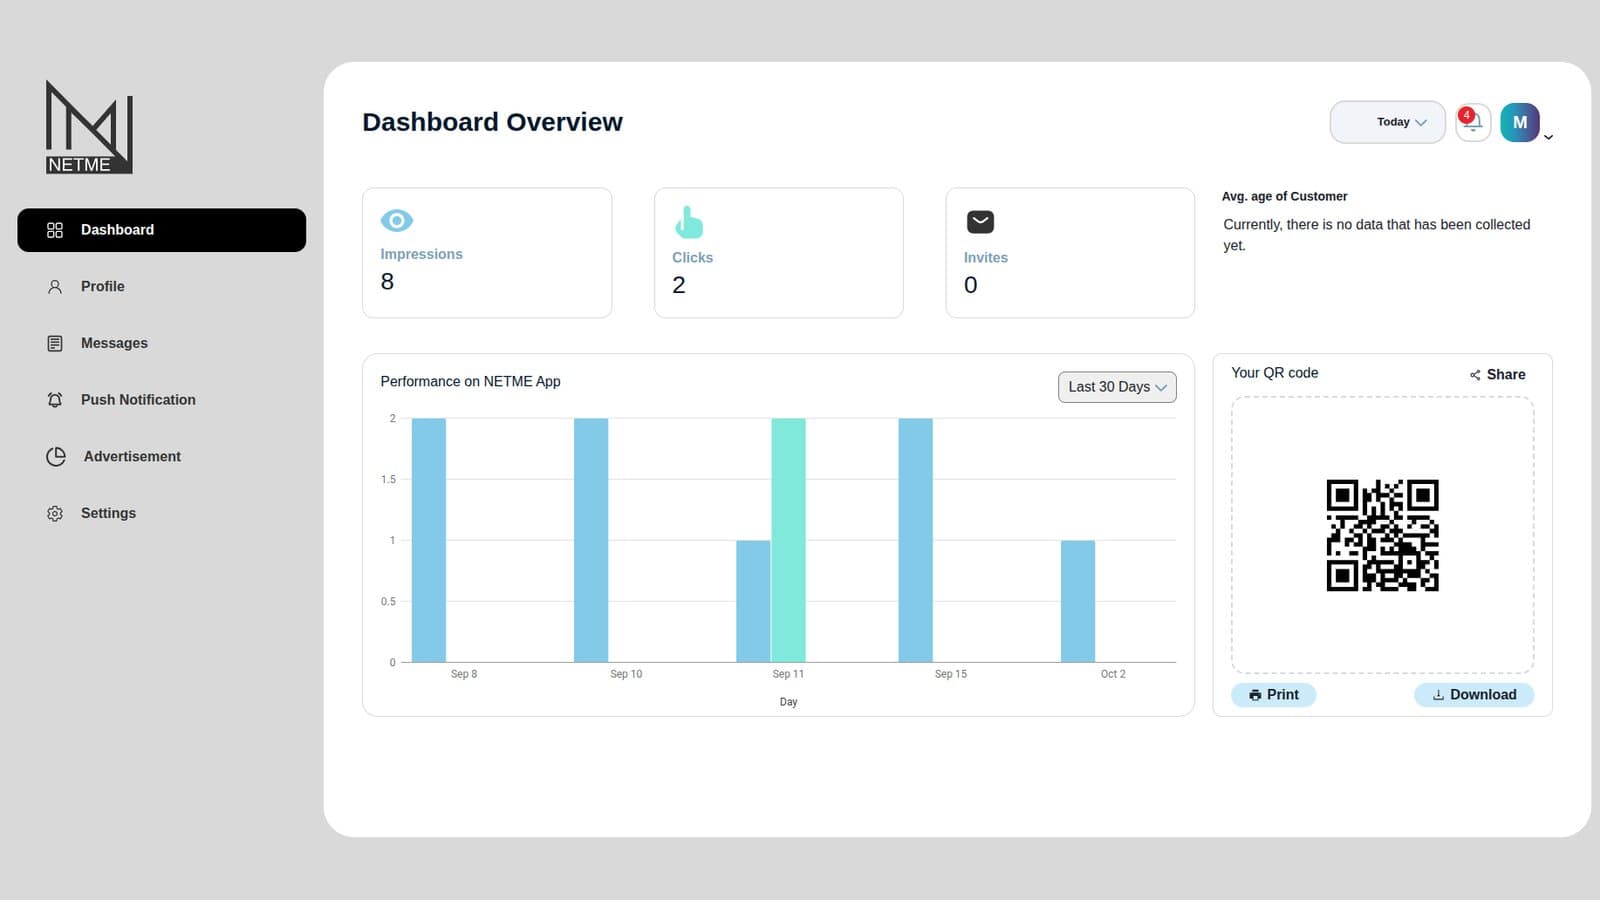Click the Impressions eye icon

397,220
